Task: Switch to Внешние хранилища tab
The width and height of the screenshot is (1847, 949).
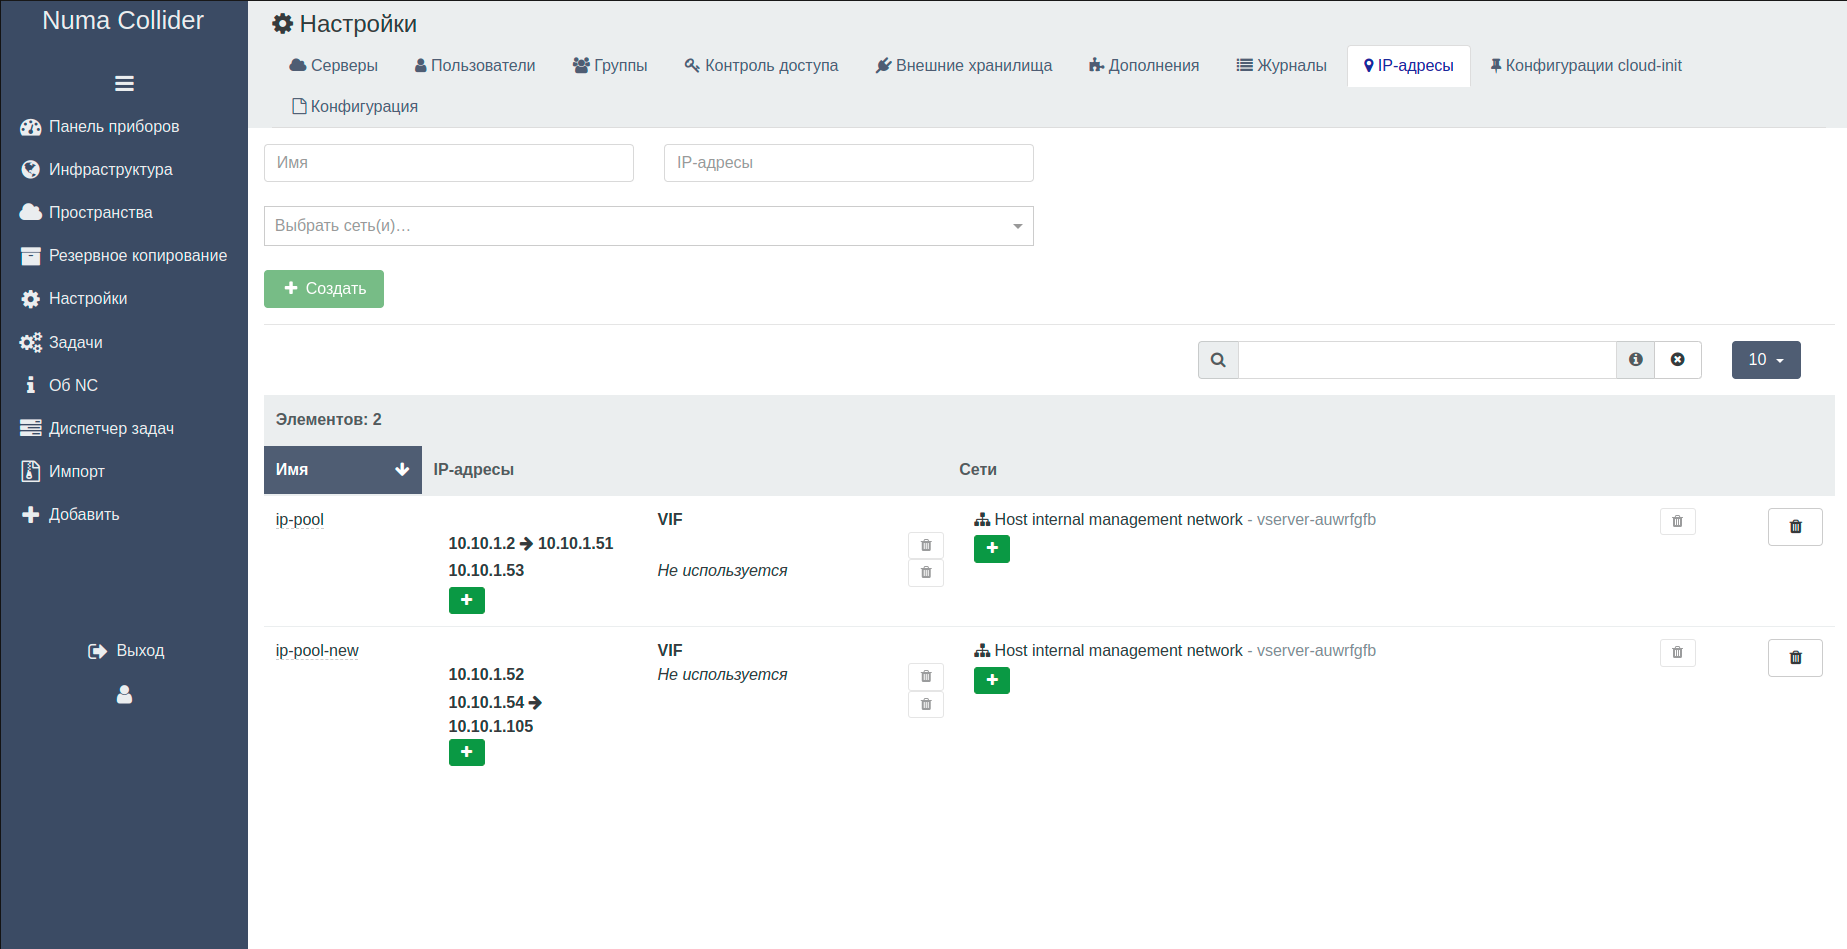Action: coord(964,66)
